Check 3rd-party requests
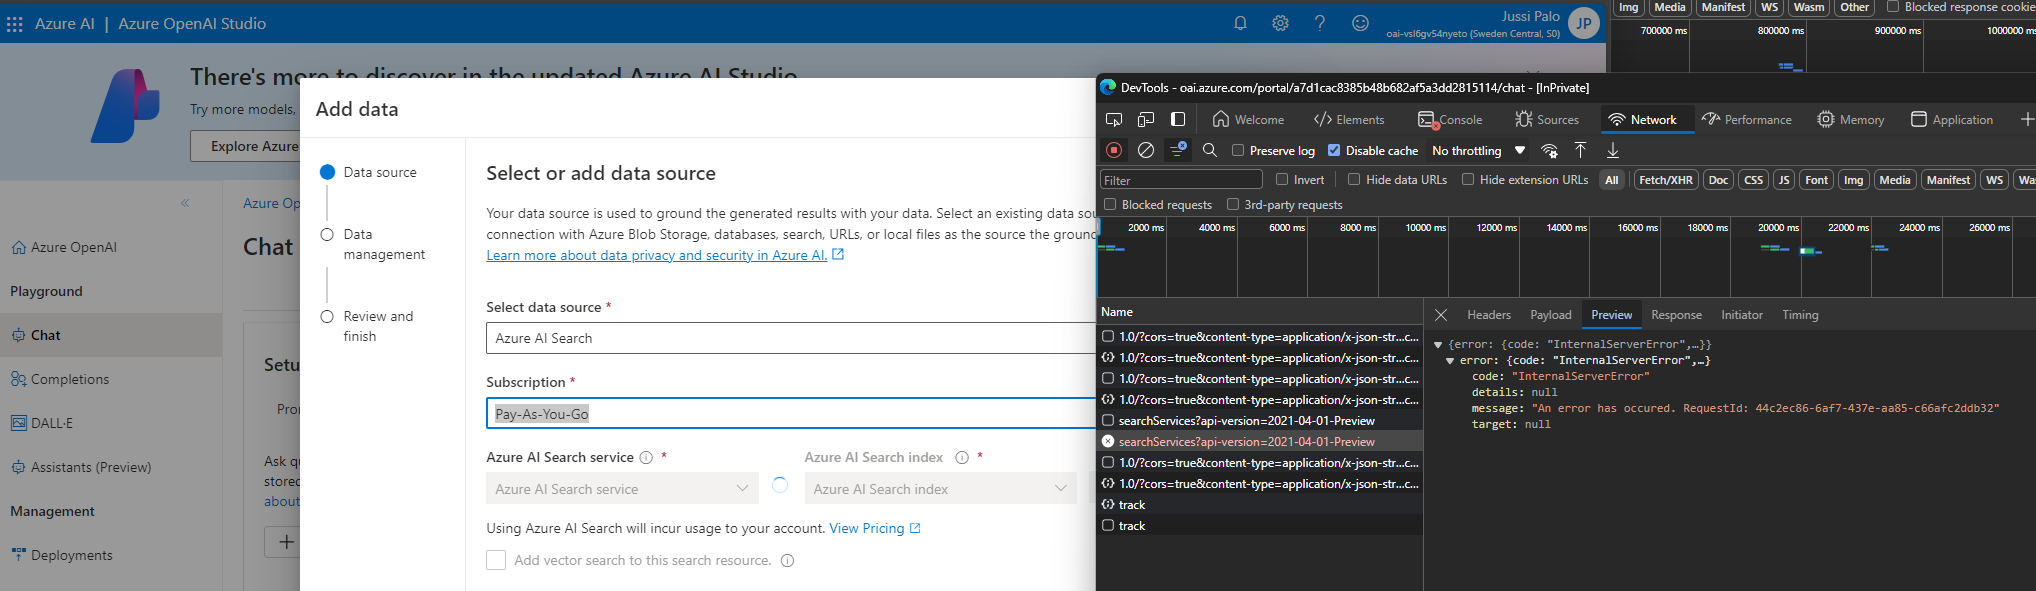The width and height of the screenshot is (2036, 591). (1232, 204)
